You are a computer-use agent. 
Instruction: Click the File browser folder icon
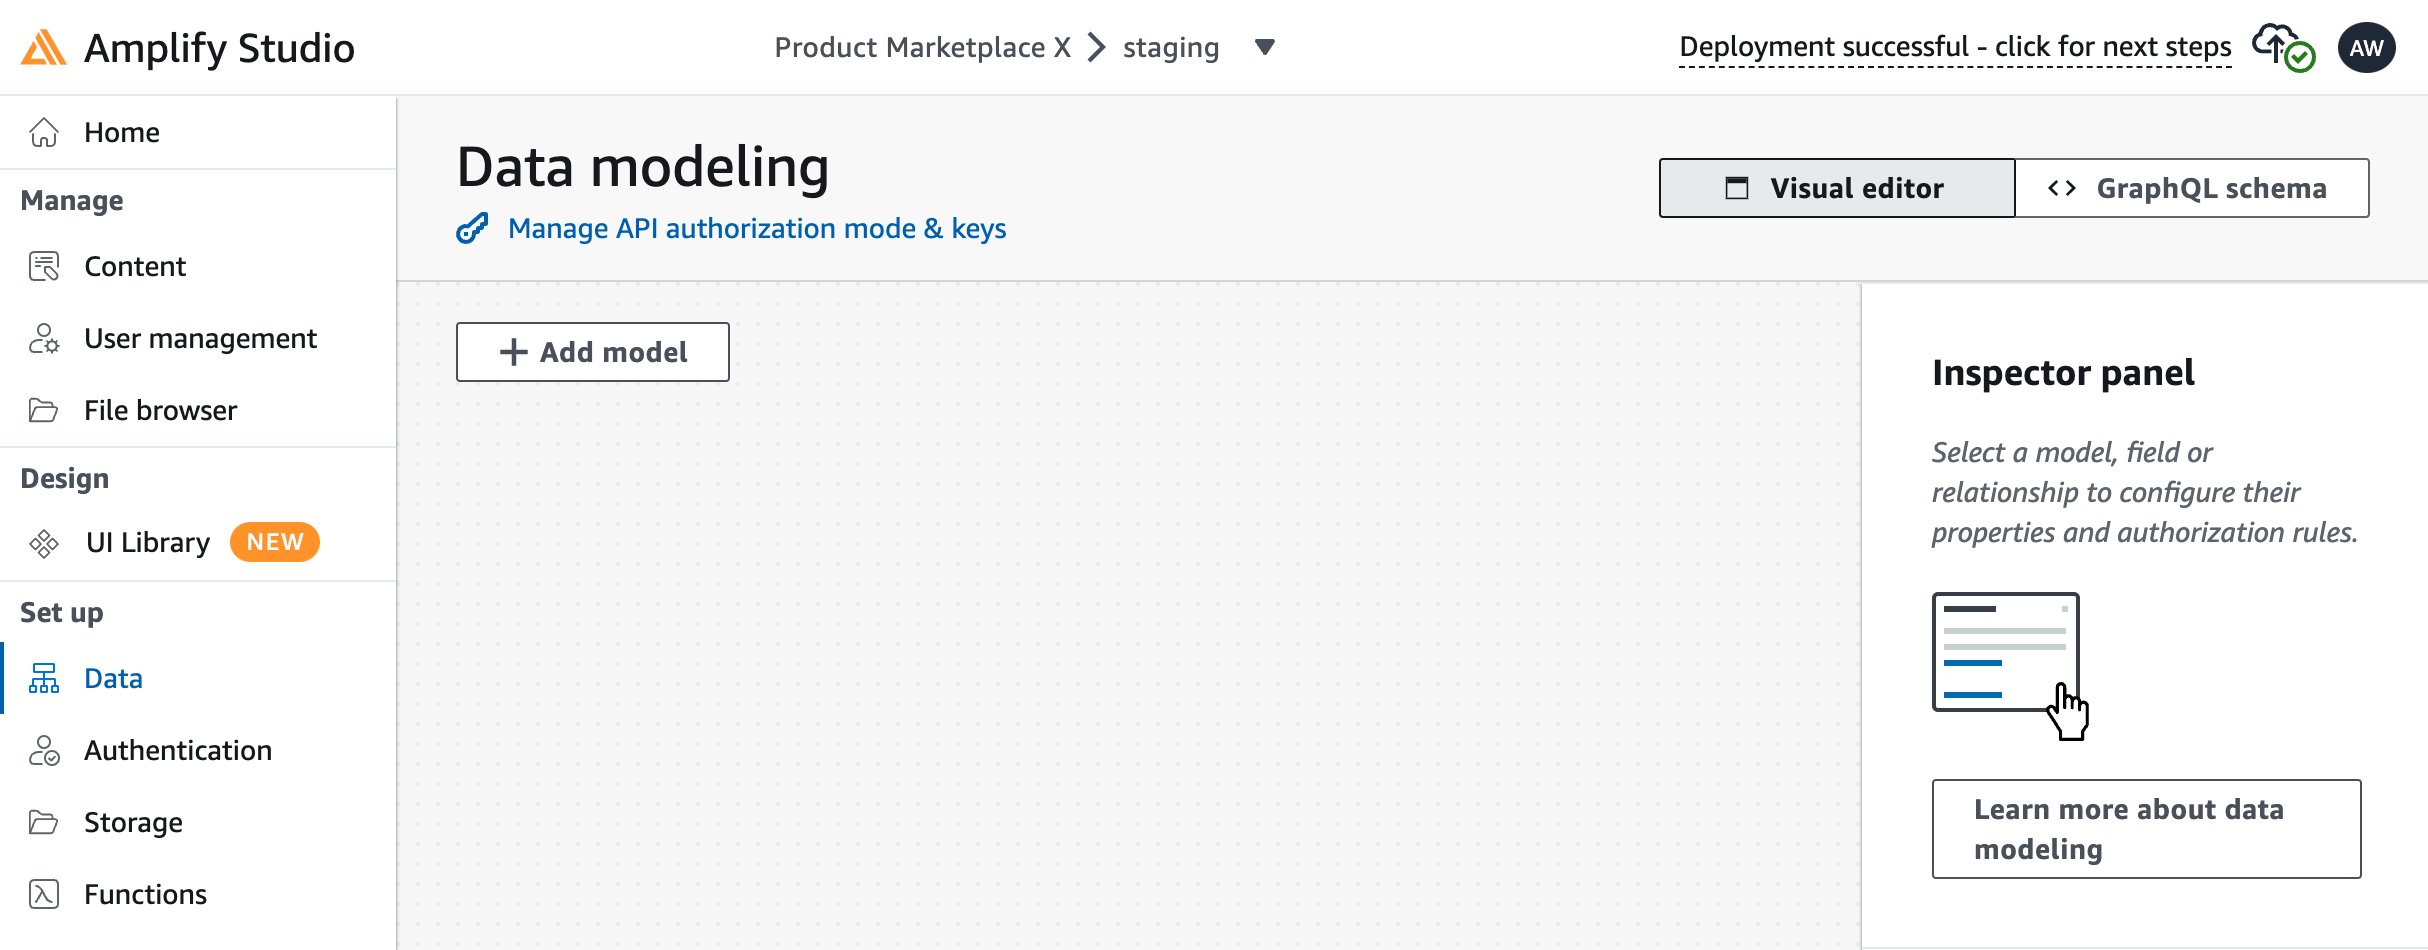point(44,410)
